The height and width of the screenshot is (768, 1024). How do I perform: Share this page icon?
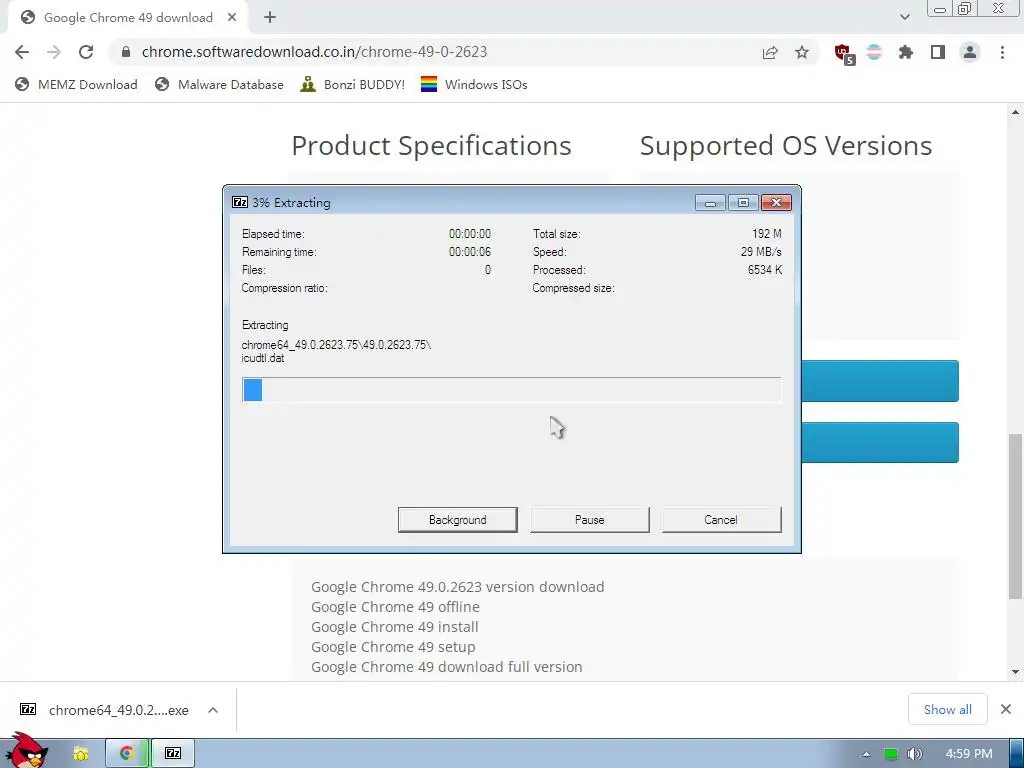(770, 52)
